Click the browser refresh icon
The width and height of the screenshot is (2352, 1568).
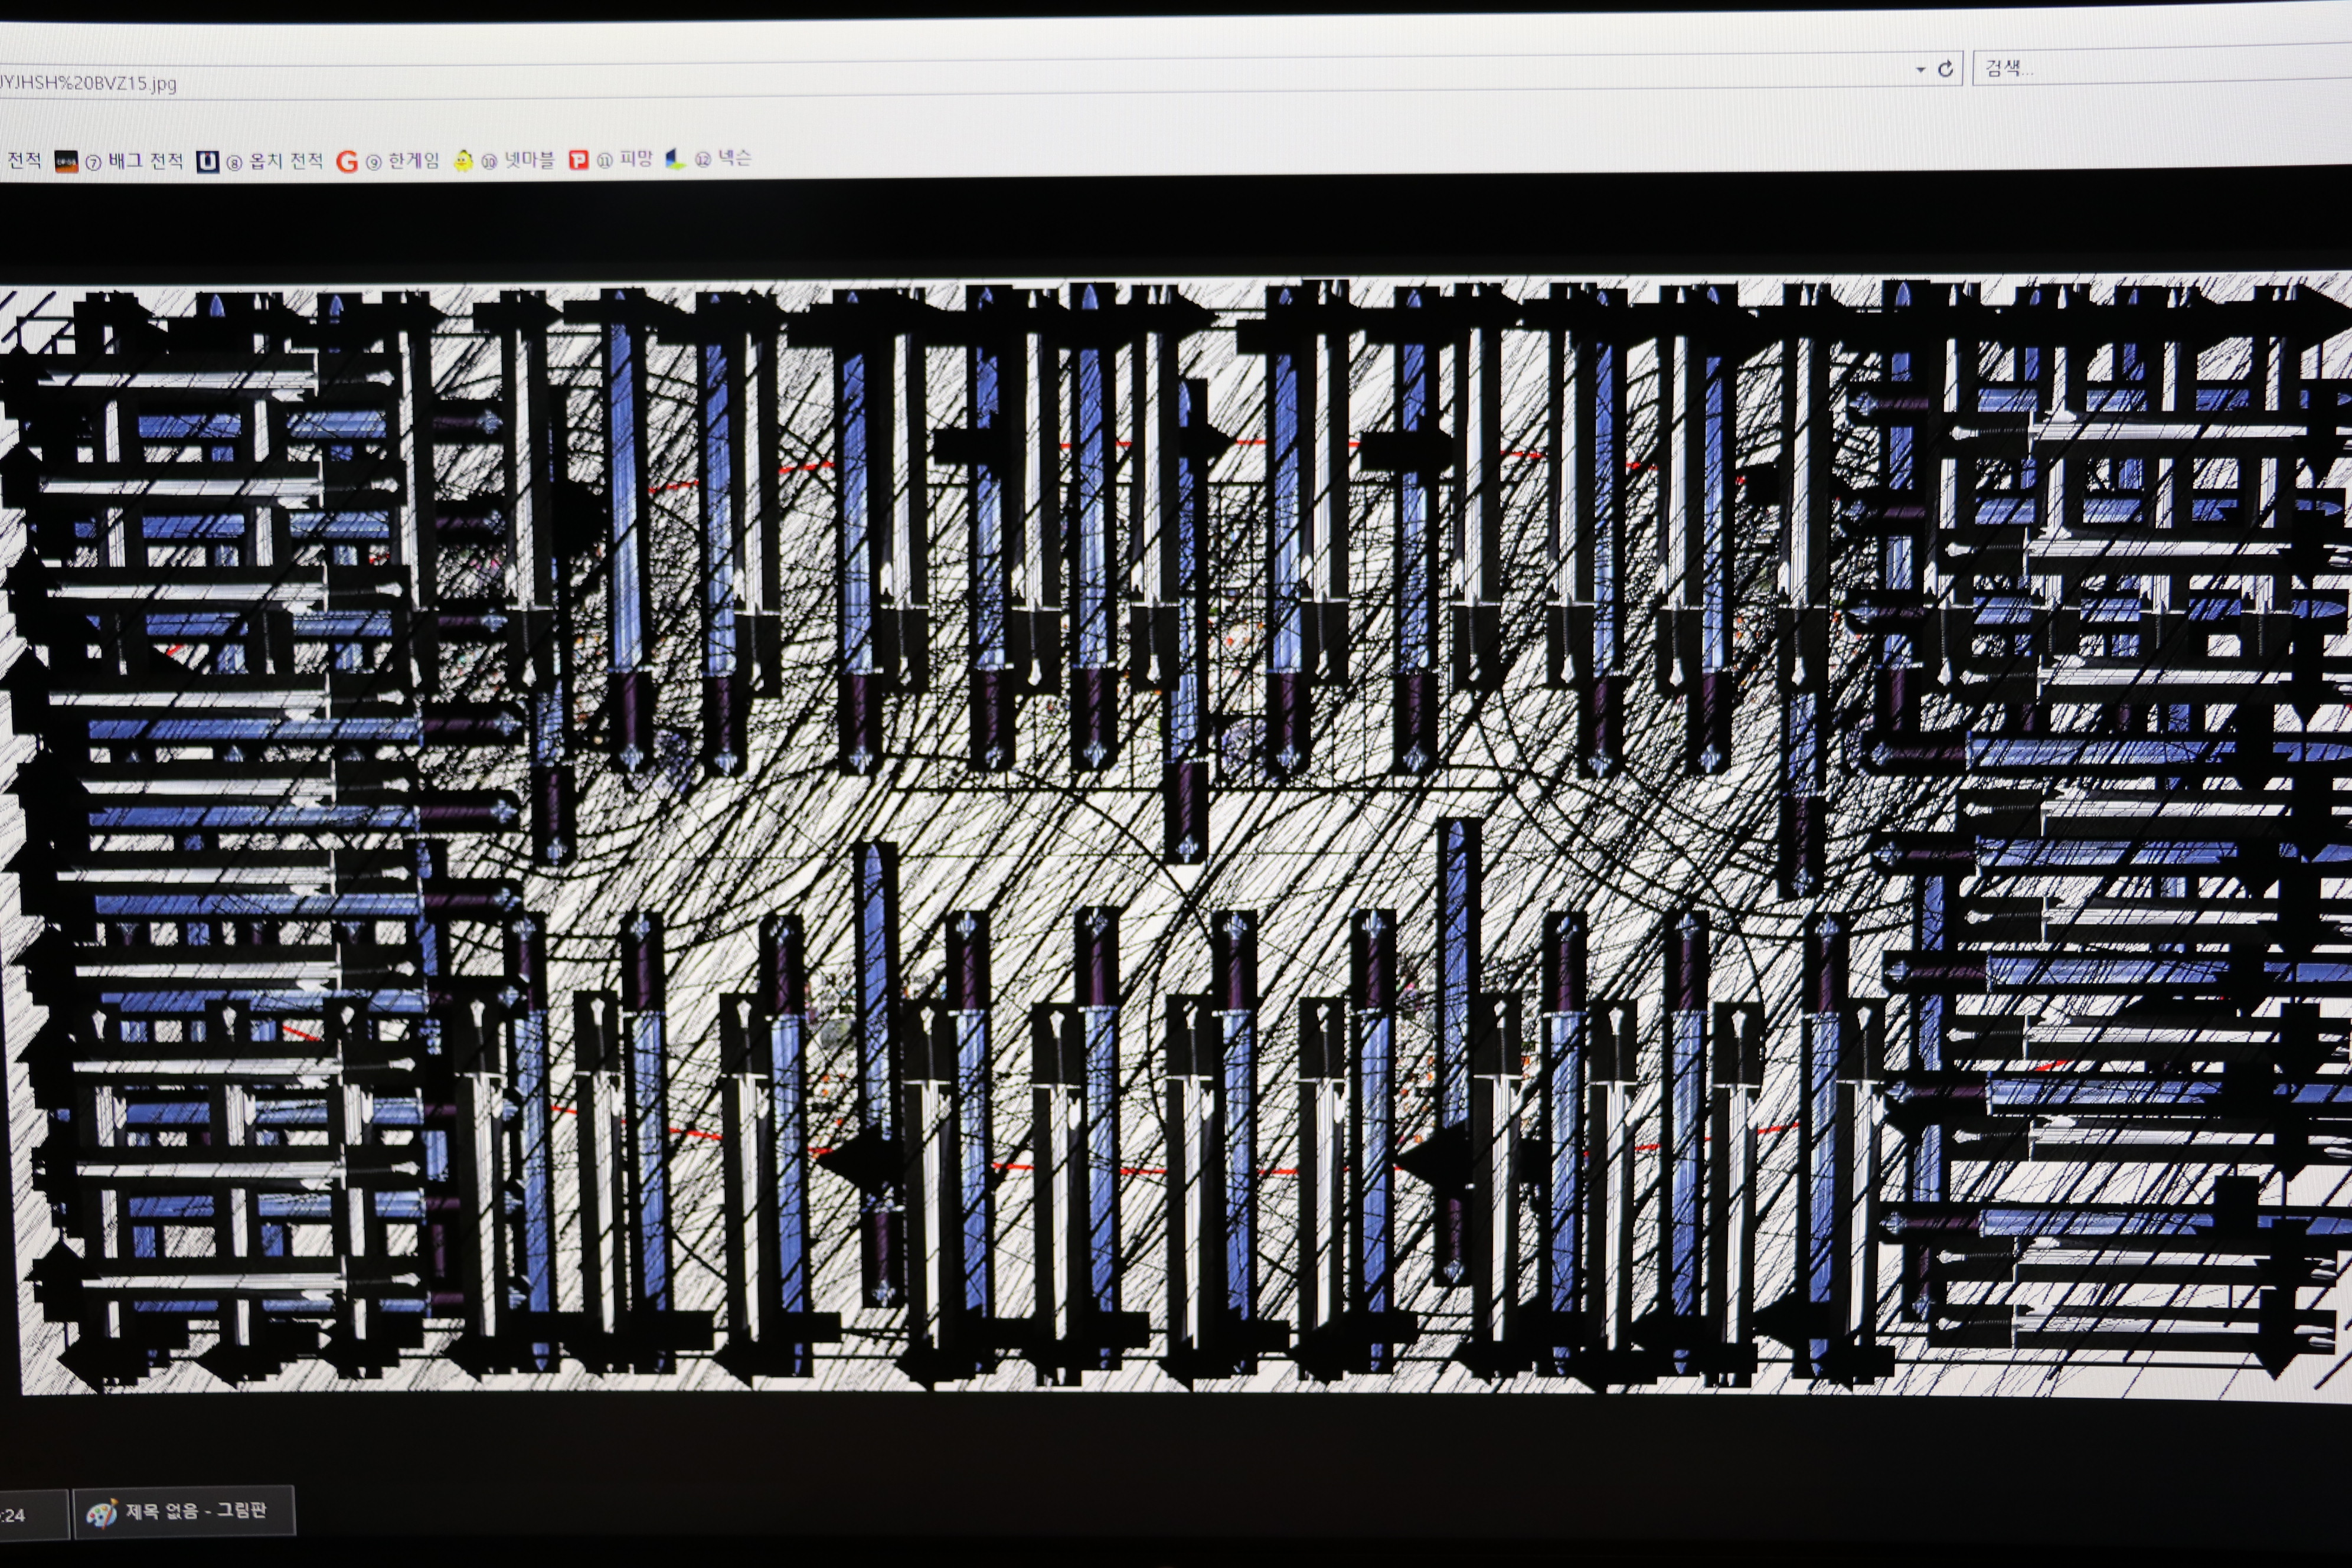coord(1945,69)
